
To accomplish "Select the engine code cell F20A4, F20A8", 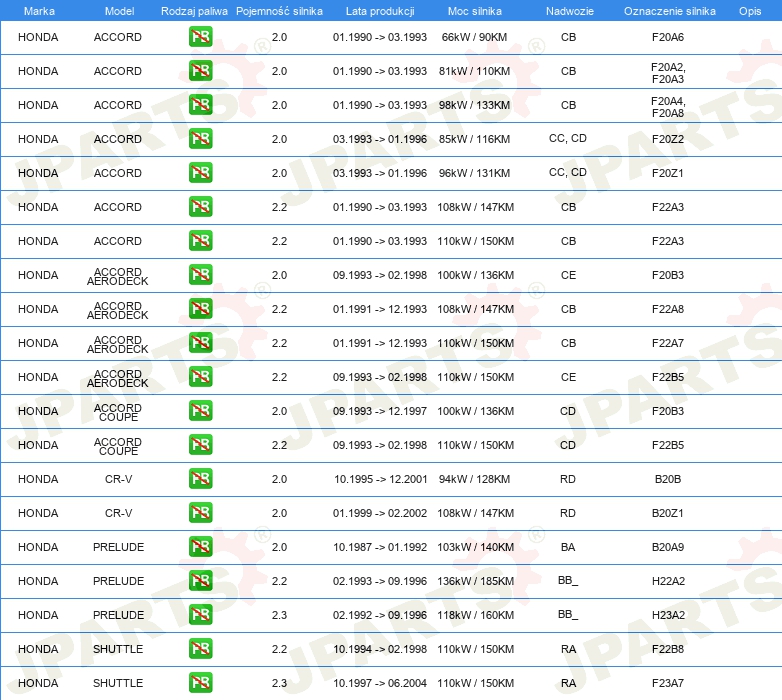I will click(x=668, y=107).
